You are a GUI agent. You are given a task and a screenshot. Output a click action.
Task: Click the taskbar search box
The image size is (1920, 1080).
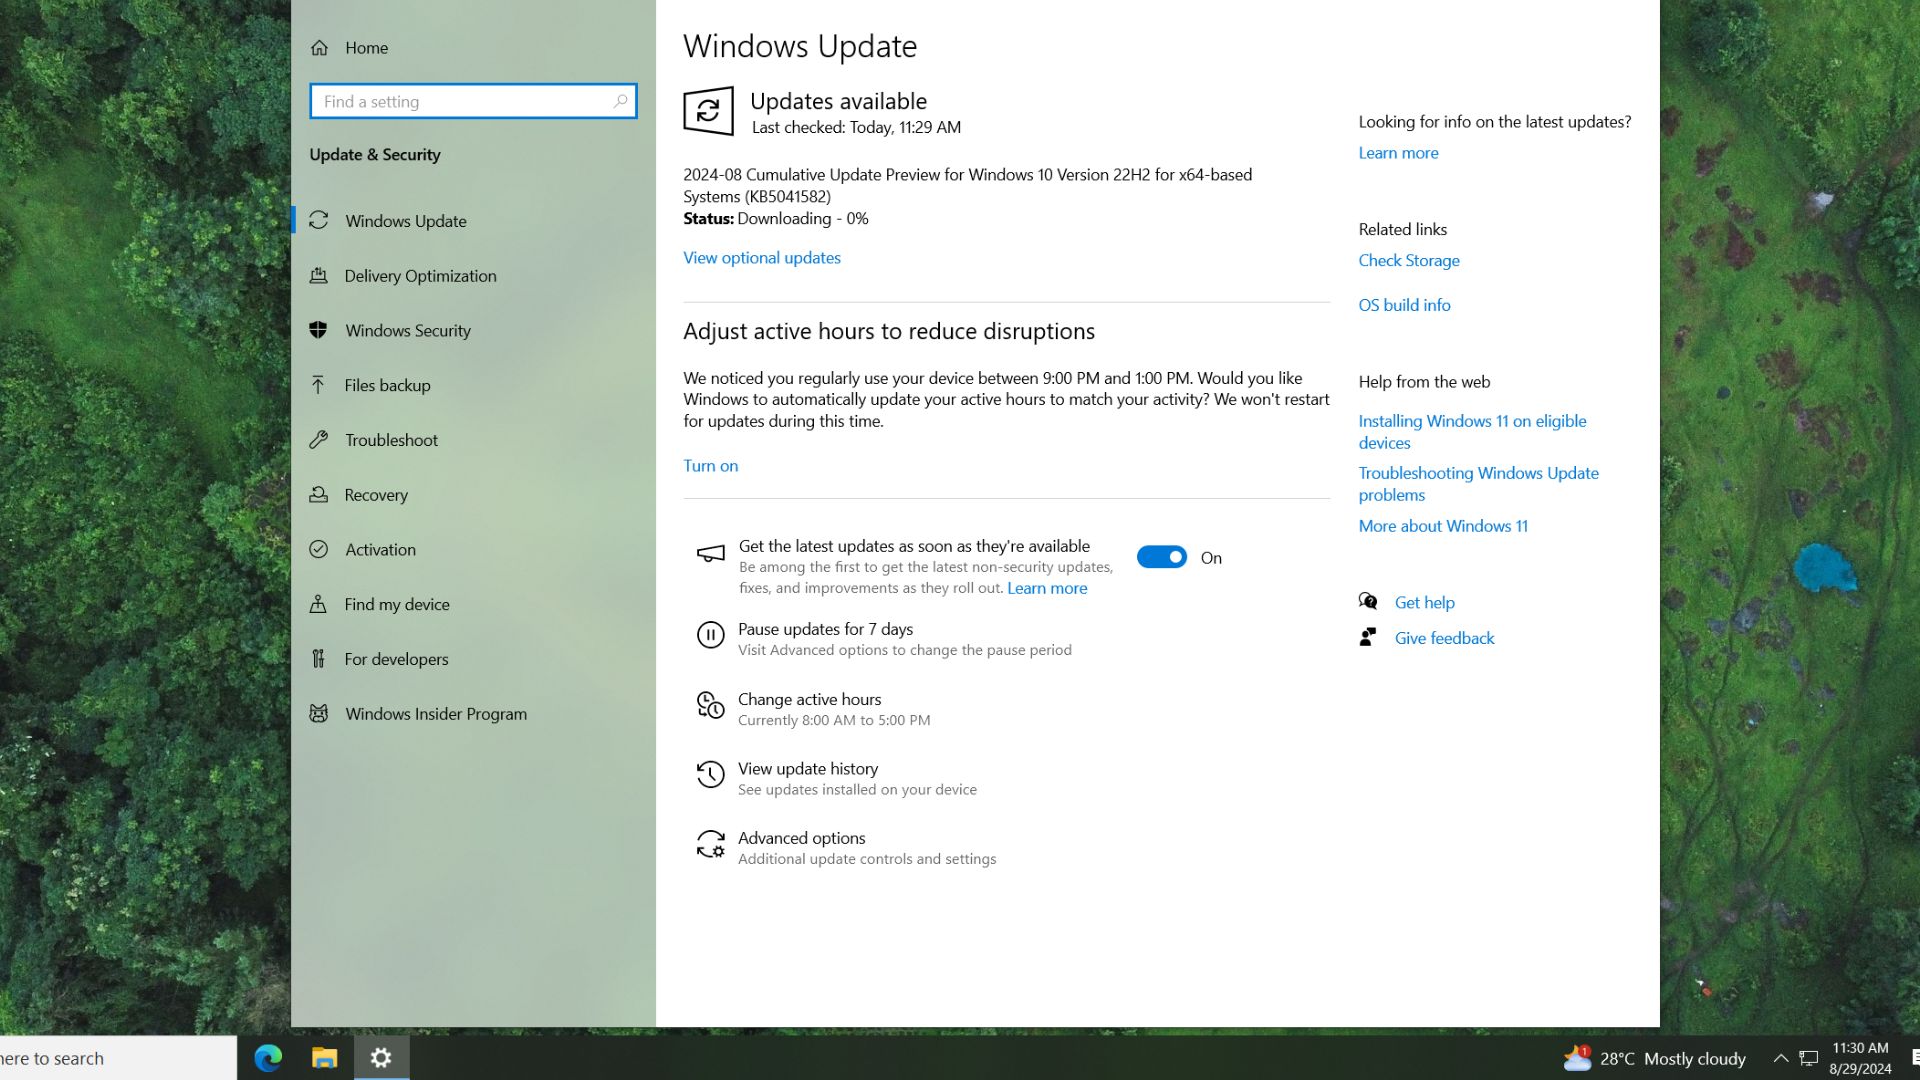pyautogui.click(x=118, y=1058)
